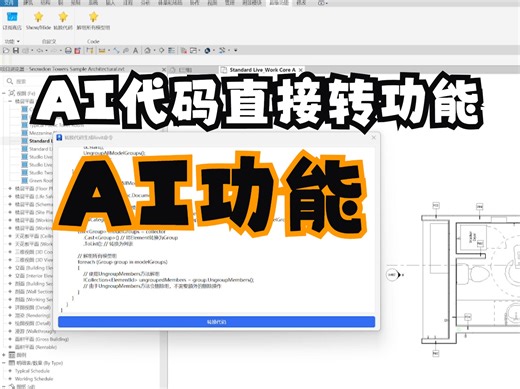Expand the 楼层平面 (Life Sa… group
The height and width of the screenshot is (389, 520).
coord(10,197)
